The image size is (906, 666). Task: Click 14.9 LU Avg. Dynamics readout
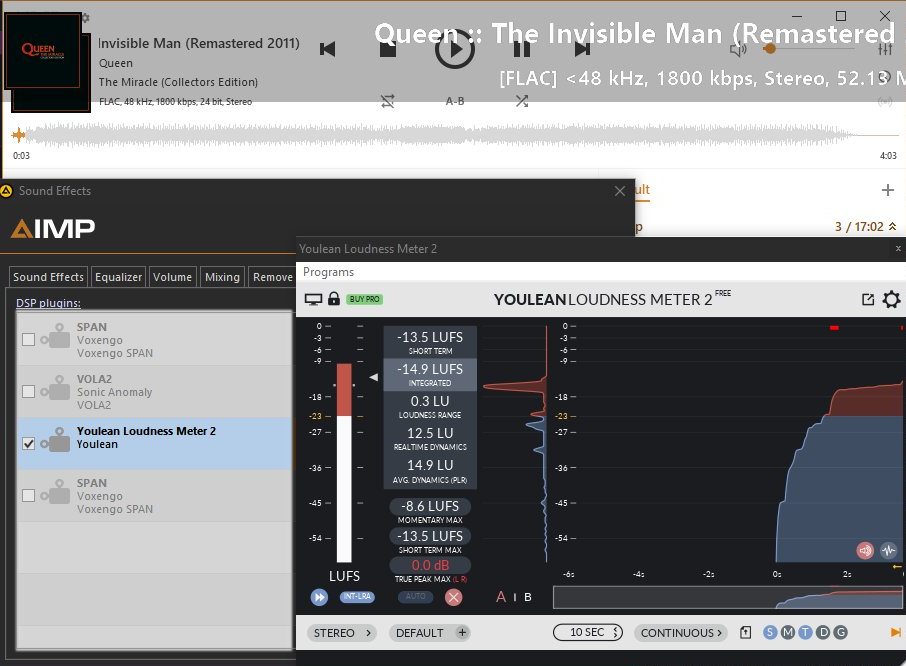click(x=430, y=471)
